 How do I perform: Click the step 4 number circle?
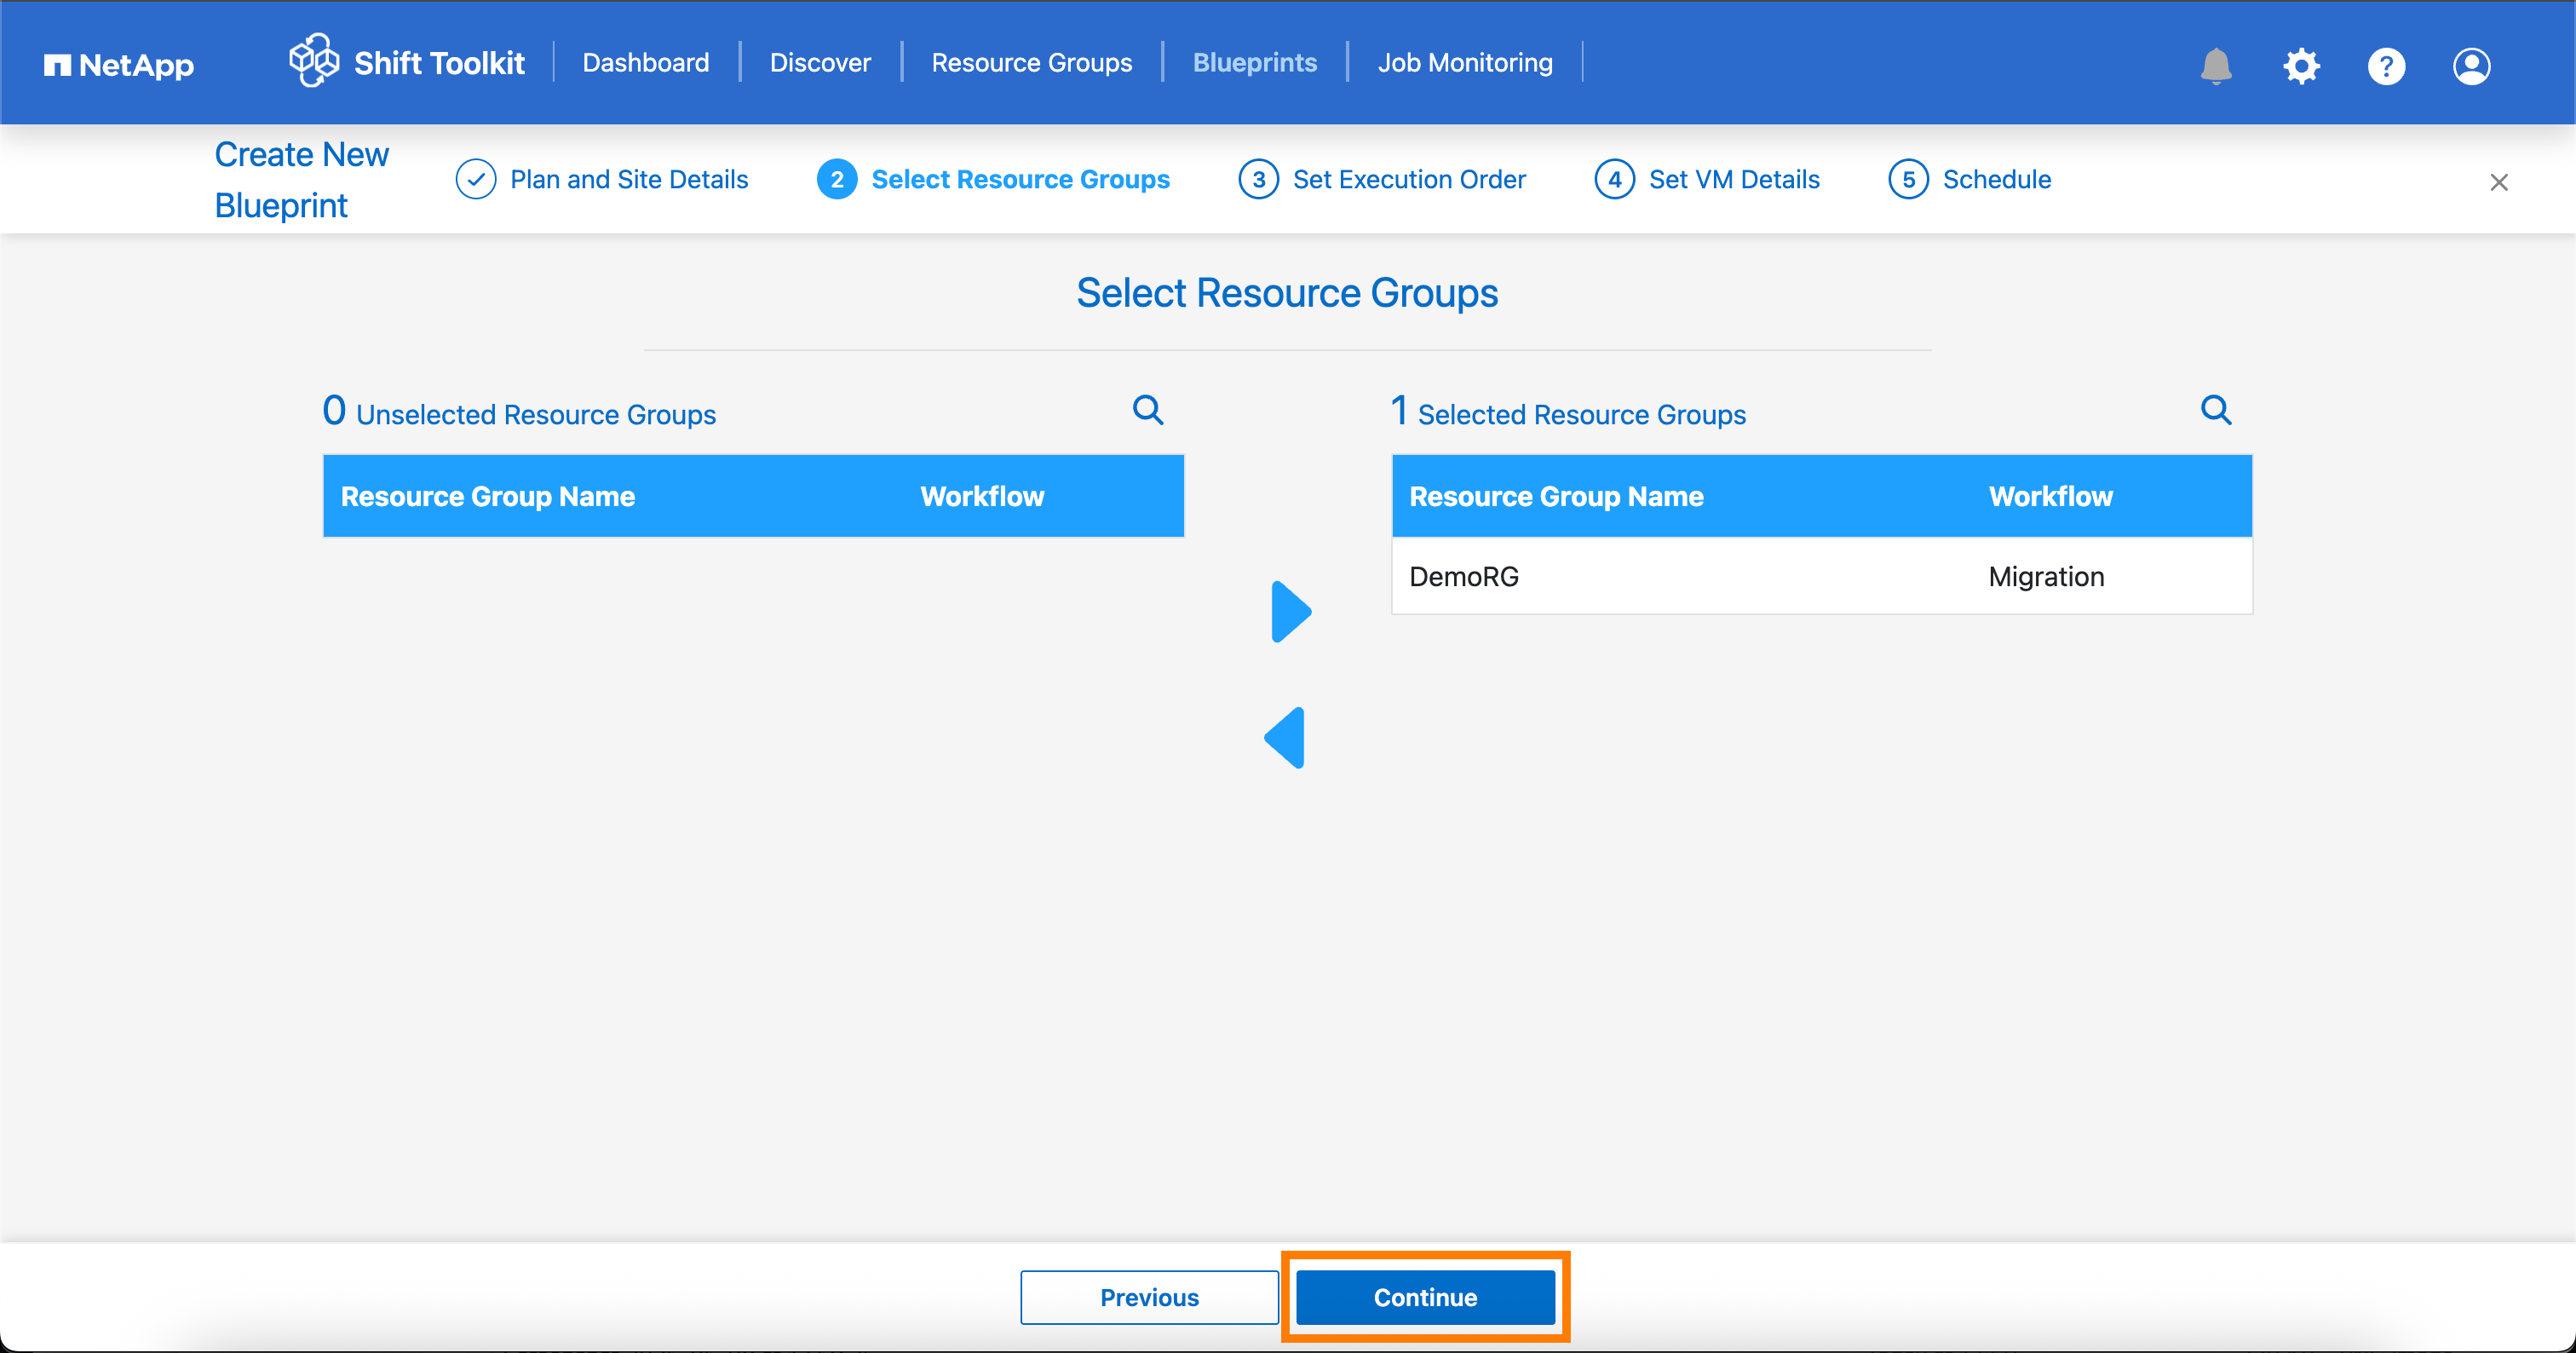tap(1614, 179)
